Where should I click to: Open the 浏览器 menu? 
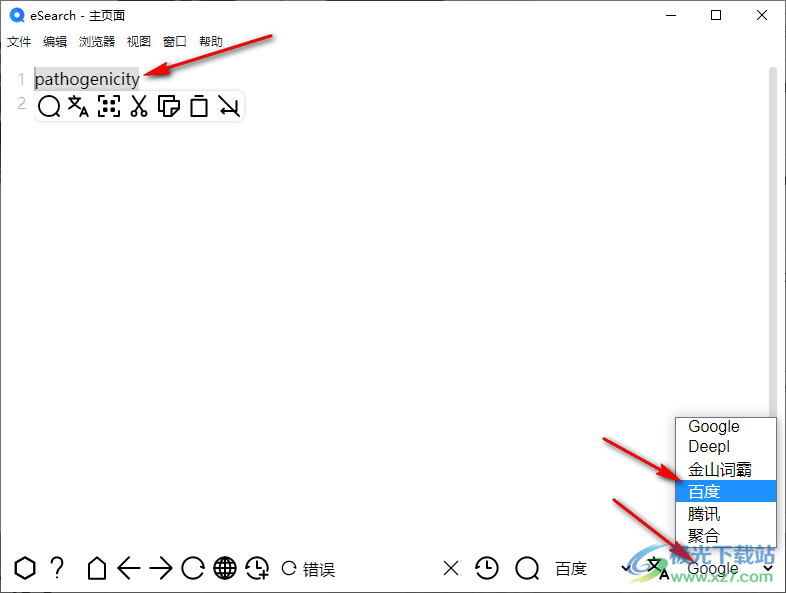pos(97,42)
